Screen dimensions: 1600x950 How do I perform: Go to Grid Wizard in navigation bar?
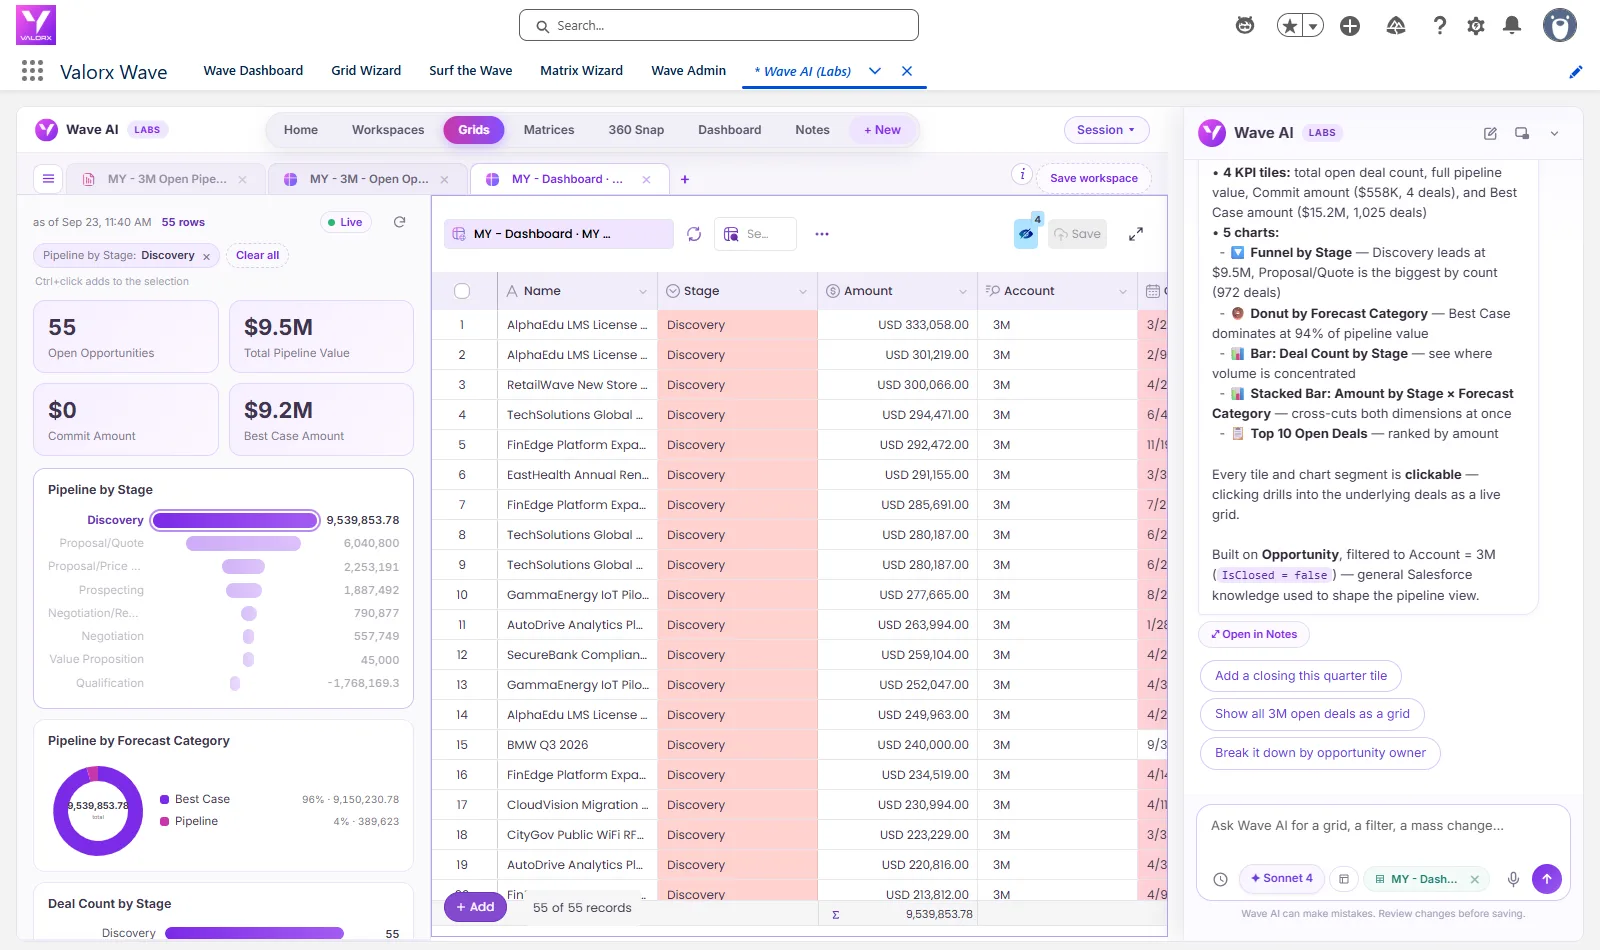366,71
